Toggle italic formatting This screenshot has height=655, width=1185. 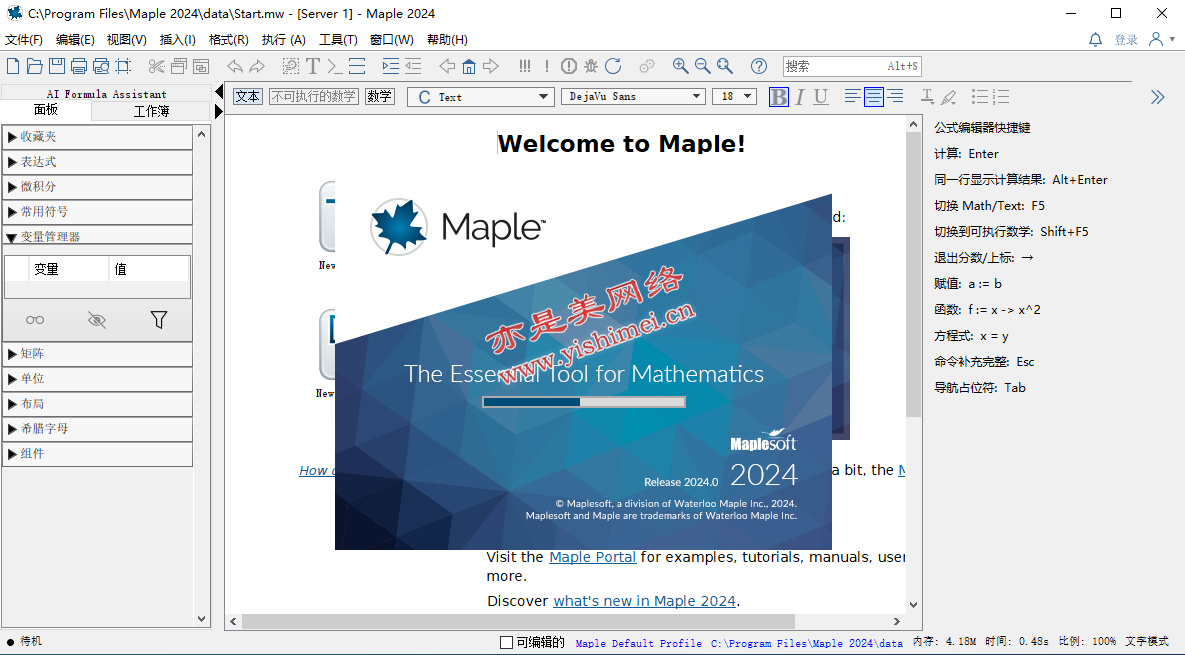point(800,97)
